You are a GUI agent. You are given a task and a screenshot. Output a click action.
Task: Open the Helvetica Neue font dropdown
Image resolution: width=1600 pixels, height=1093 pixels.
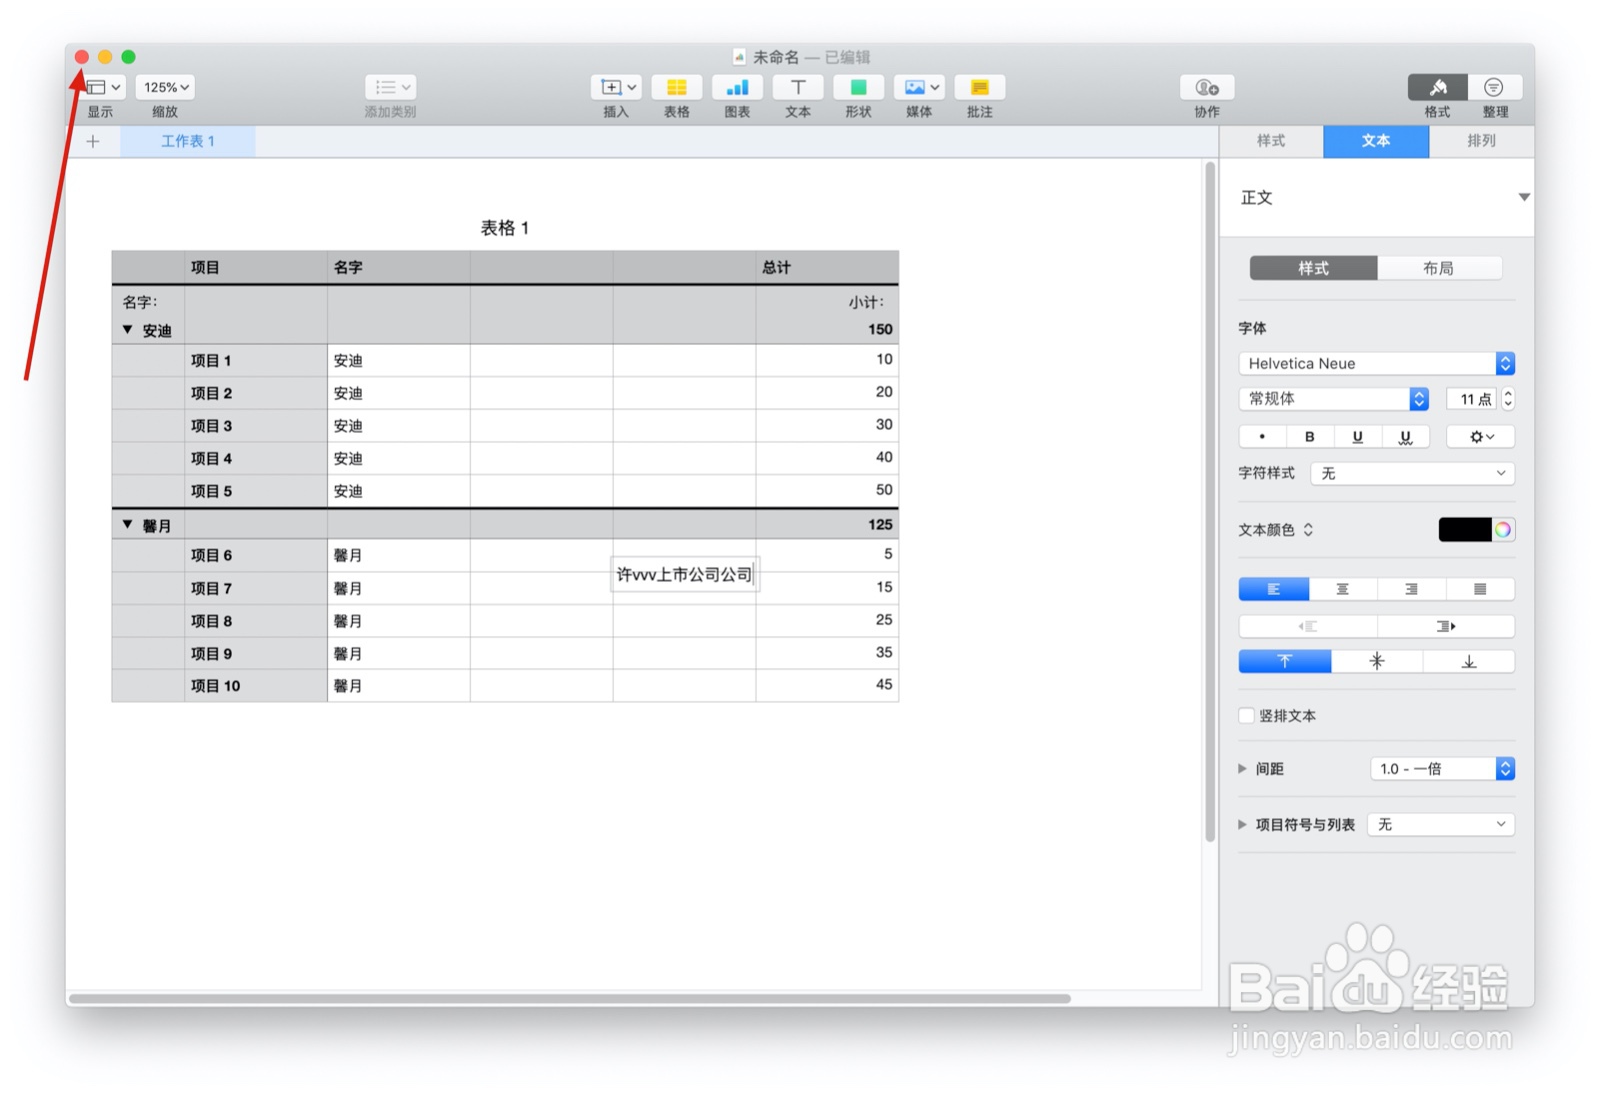(1377, 363)
